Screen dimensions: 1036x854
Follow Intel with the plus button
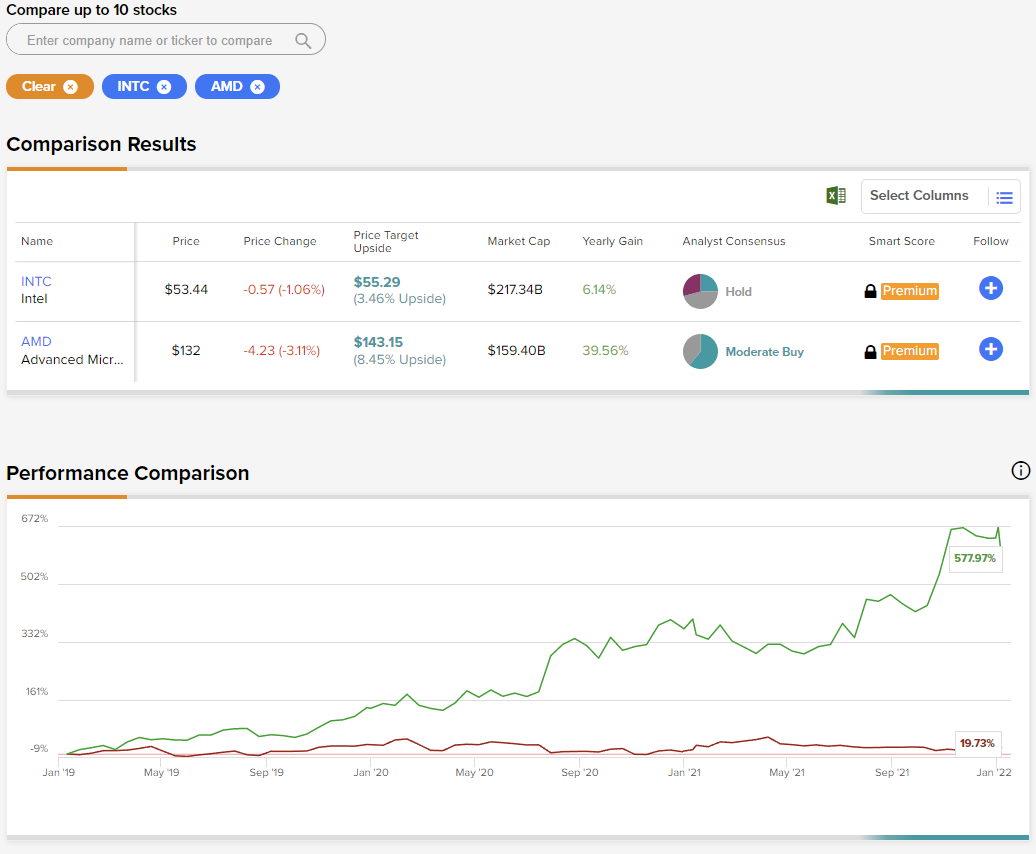pyautogui.click(x=990, y=288)
